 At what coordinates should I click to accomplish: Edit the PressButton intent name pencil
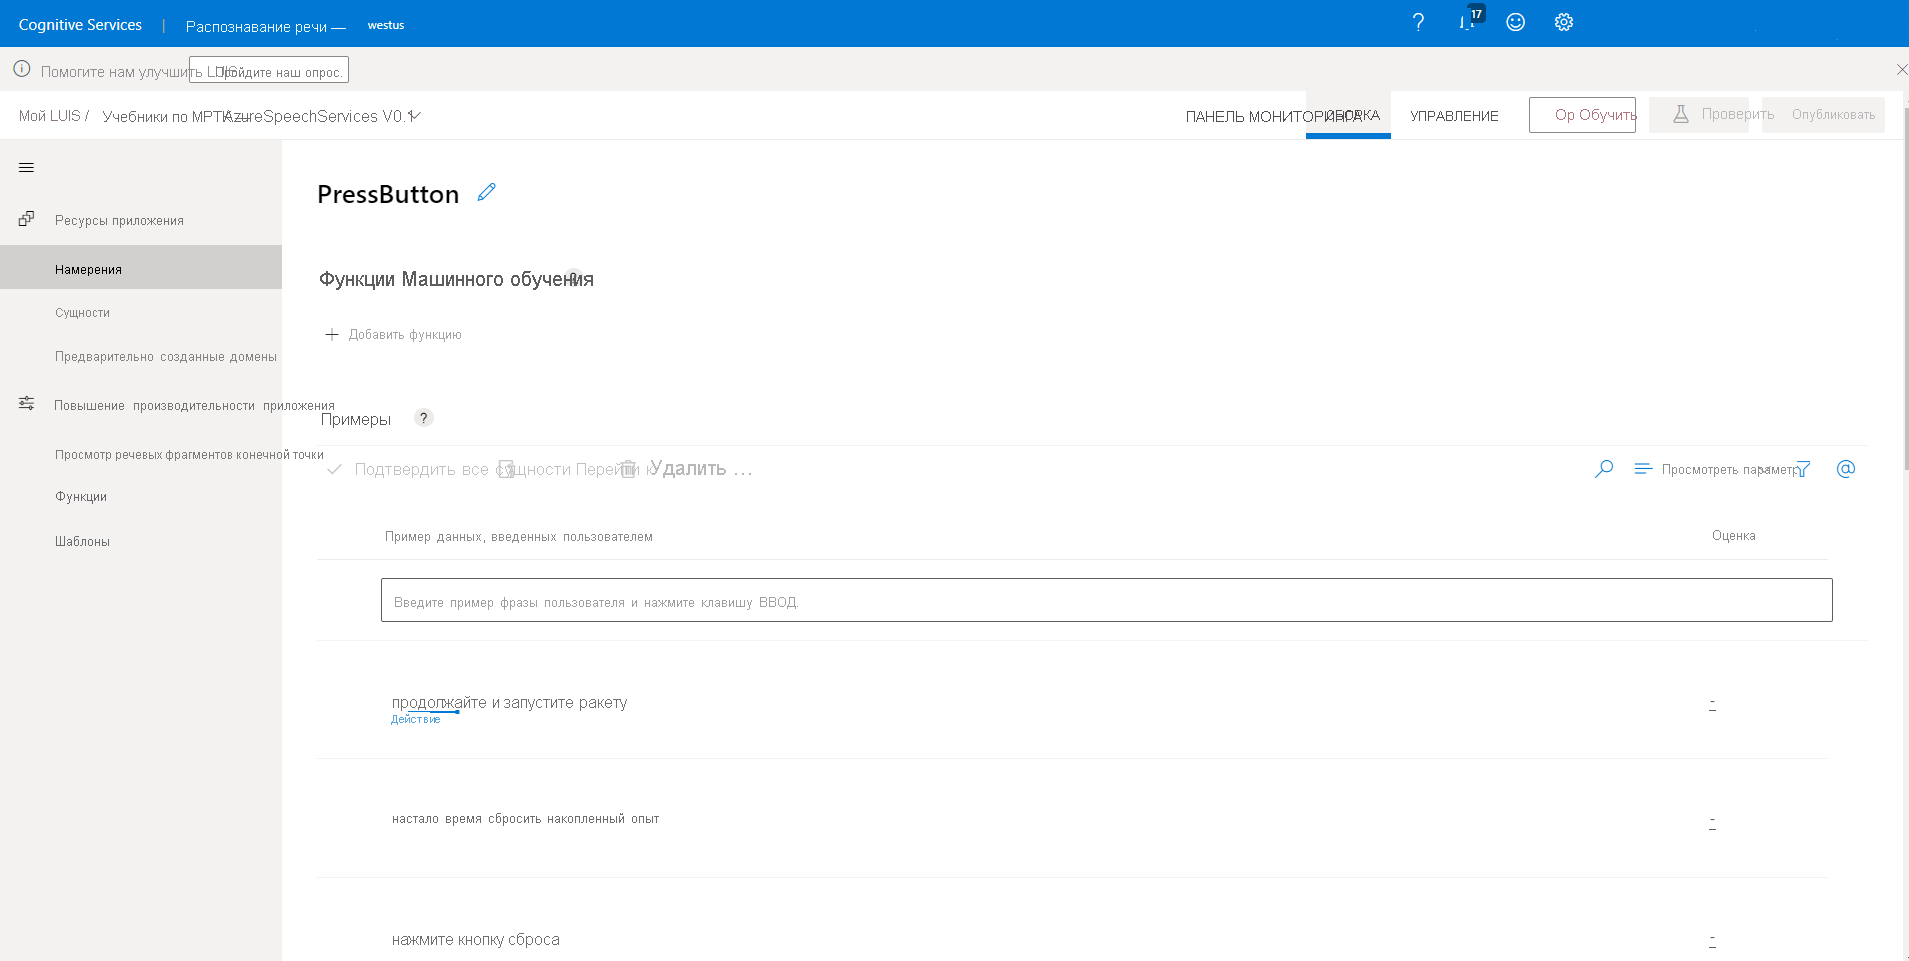click(487, 192)
